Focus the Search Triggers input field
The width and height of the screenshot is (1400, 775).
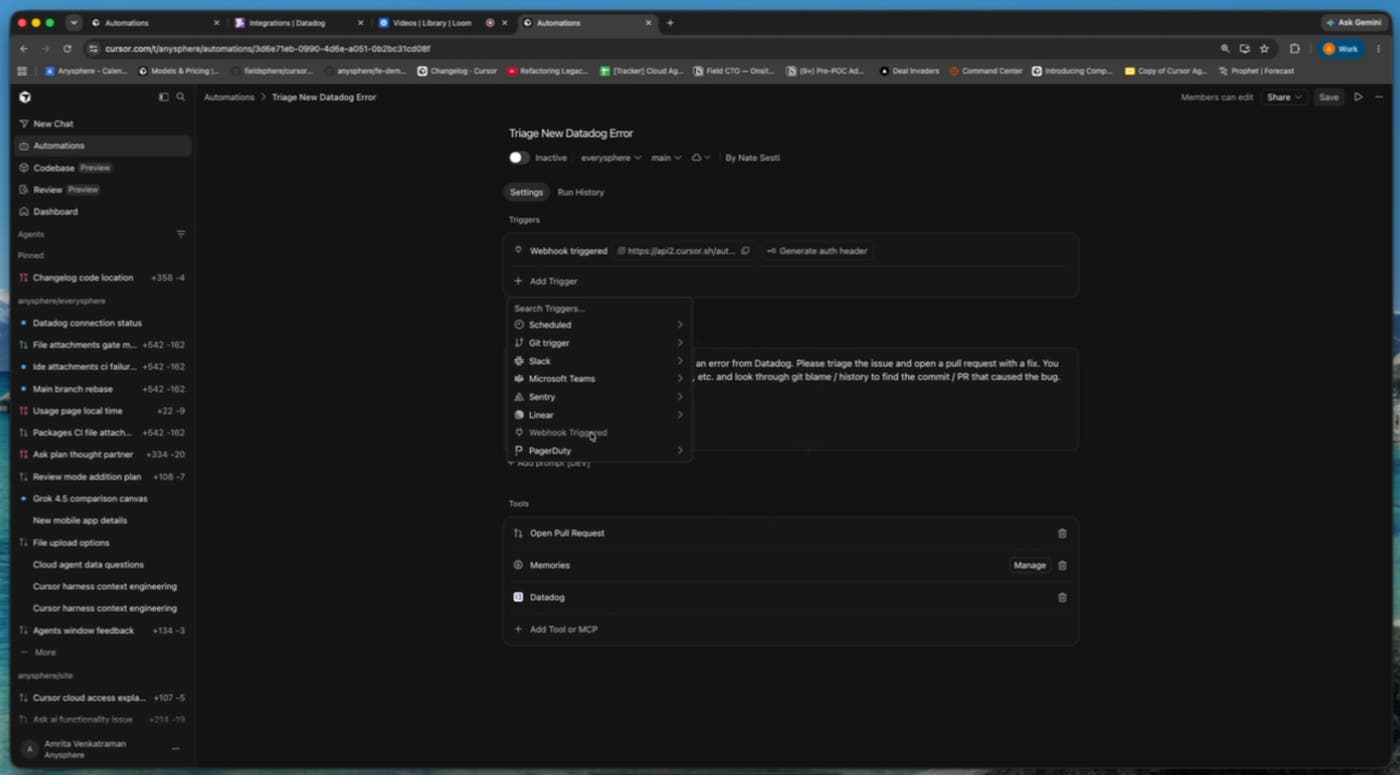click(598, 308)
